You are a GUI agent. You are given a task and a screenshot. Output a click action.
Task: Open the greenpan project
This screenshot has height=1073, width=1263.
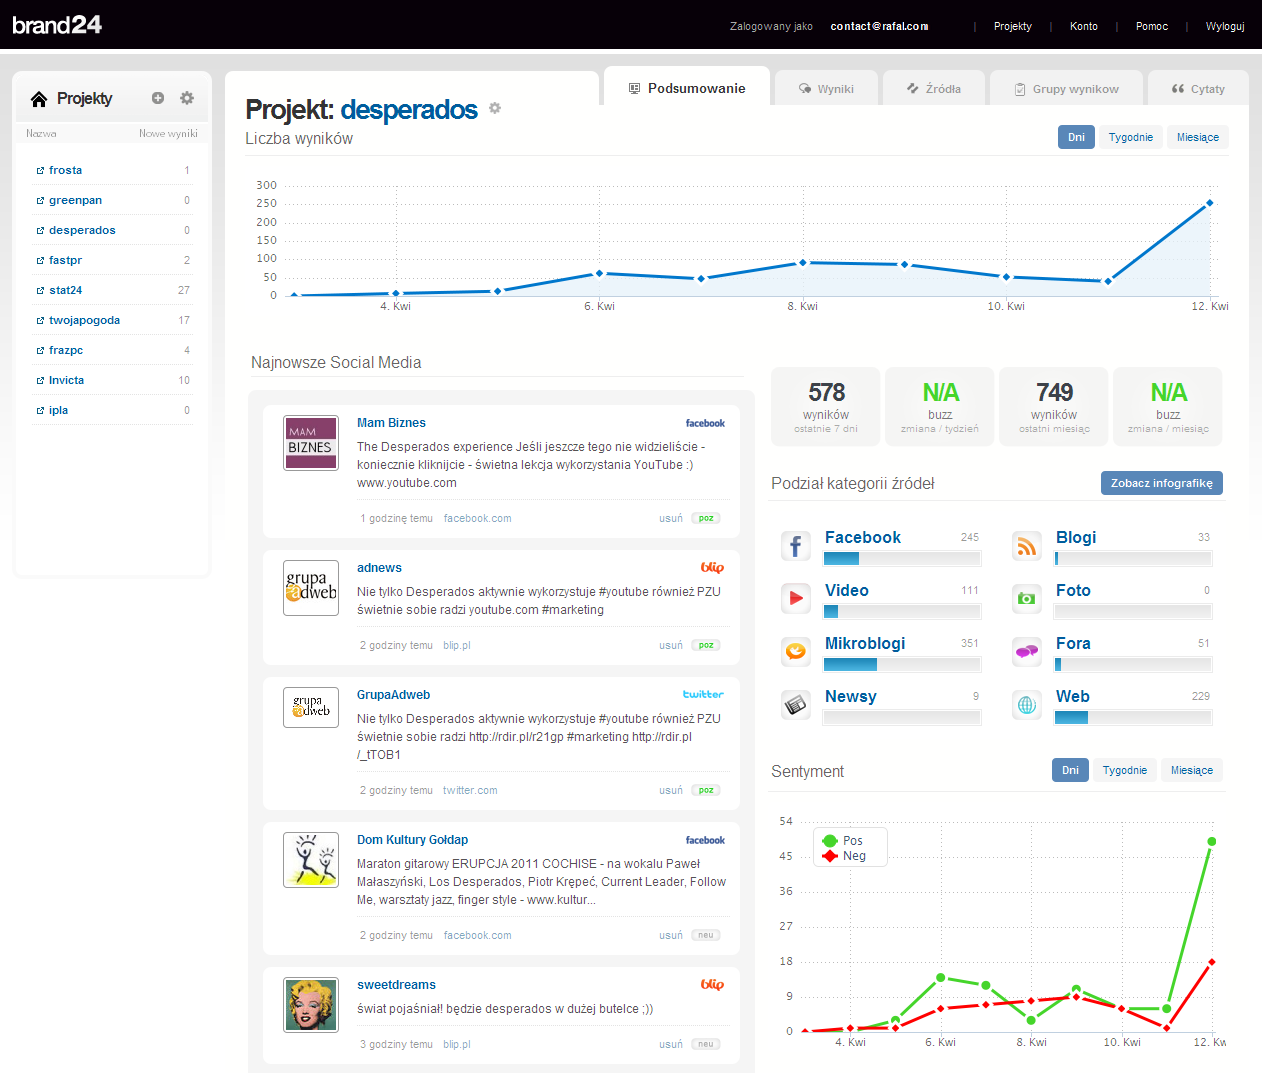point(75,200)
